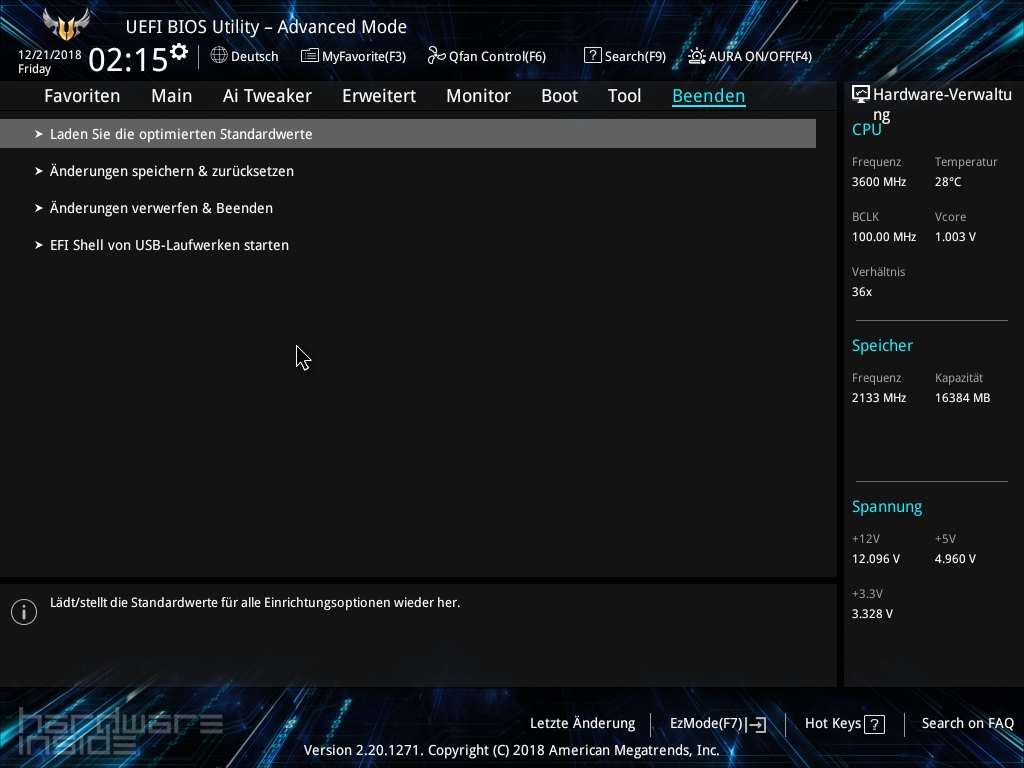The width and height of the screenshot is (1024, 768).
Task: Open Hot Keys label
Action: pos(833,724)
